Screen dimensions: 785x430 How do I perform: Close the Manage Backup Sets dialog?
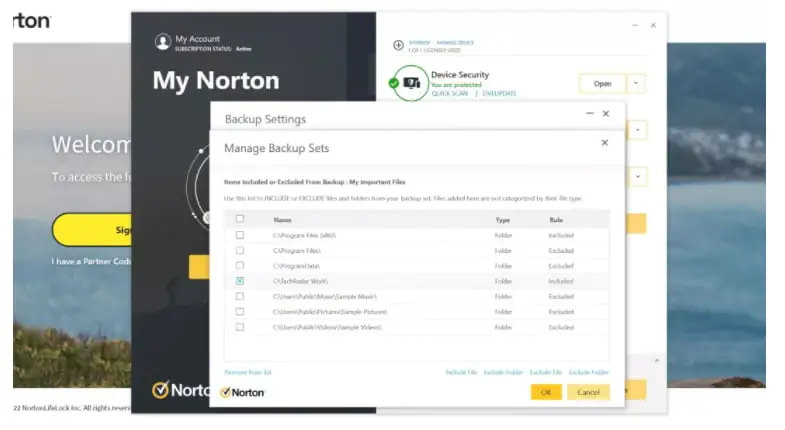click(x=604, y=143)
